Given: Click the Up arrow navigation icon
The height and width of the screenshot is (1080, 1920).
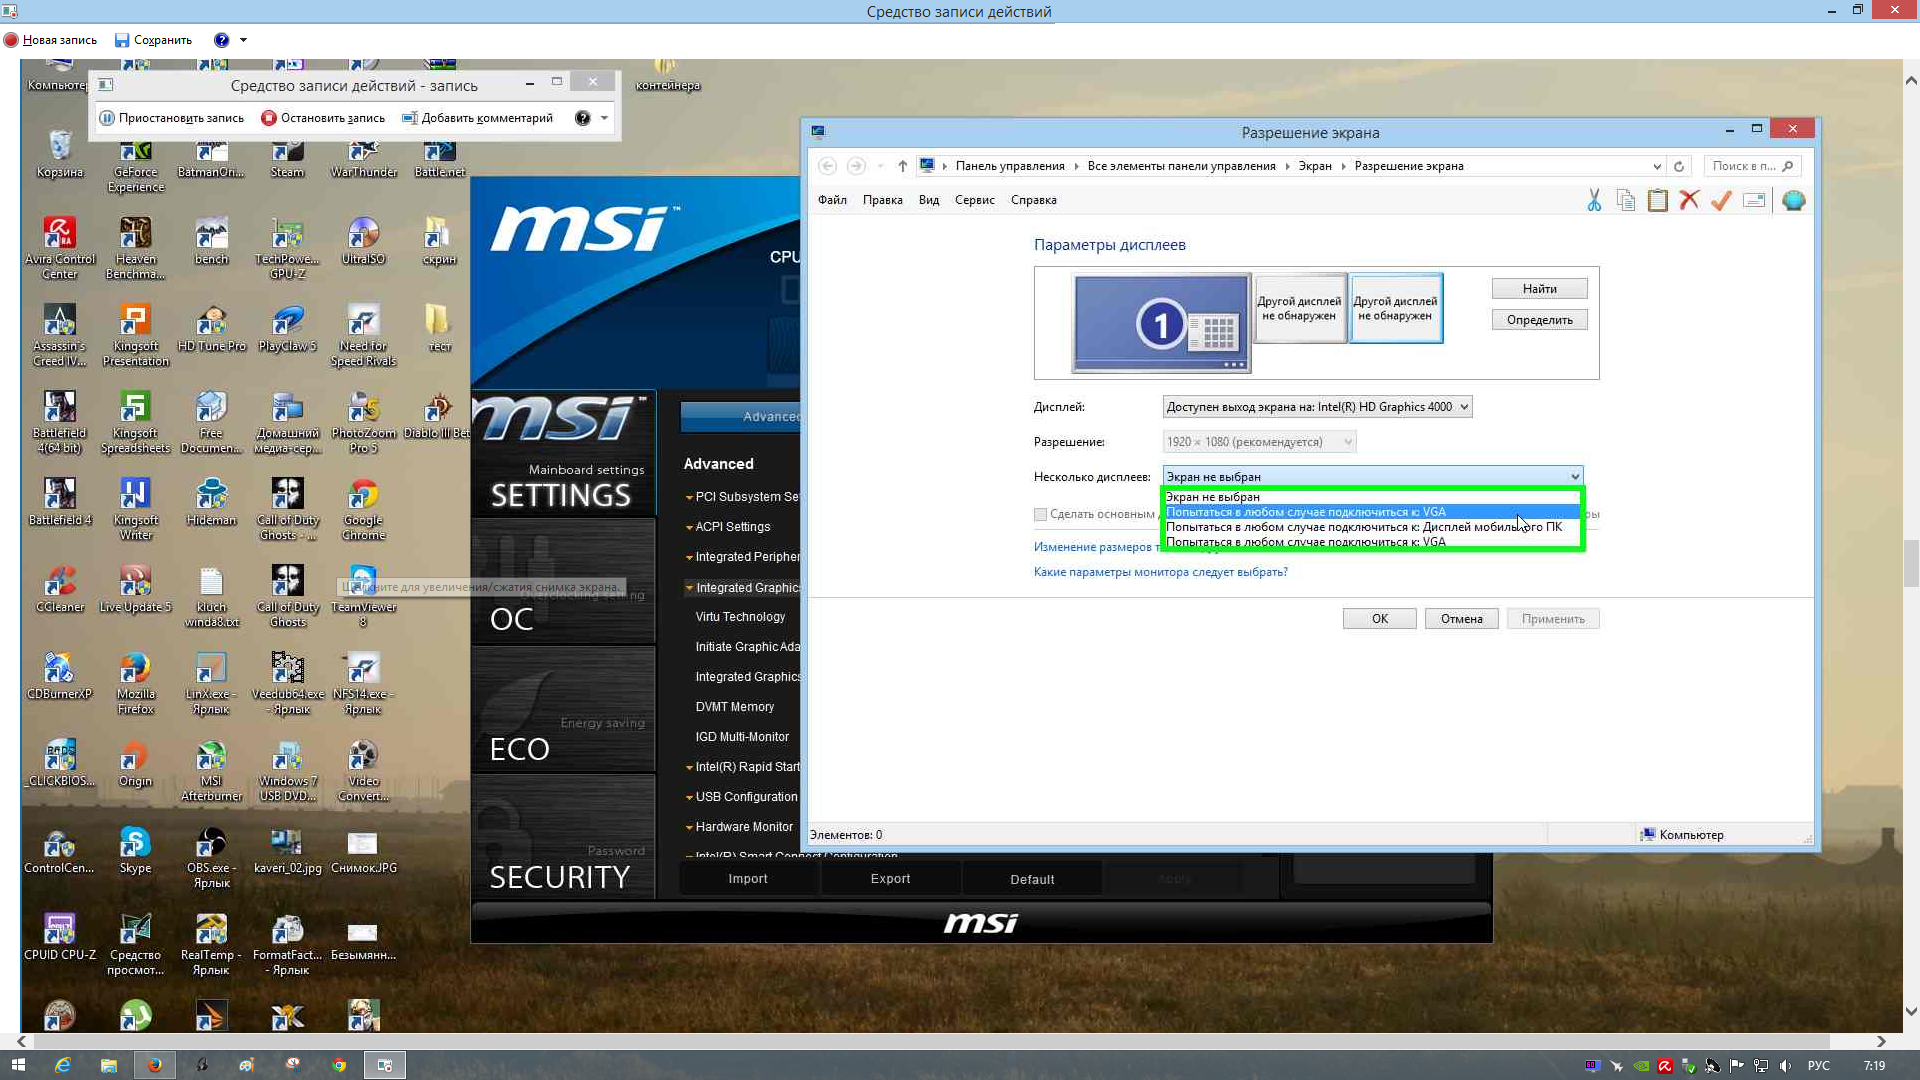Looking at the screenshot, I should click(x=902, y=166).
